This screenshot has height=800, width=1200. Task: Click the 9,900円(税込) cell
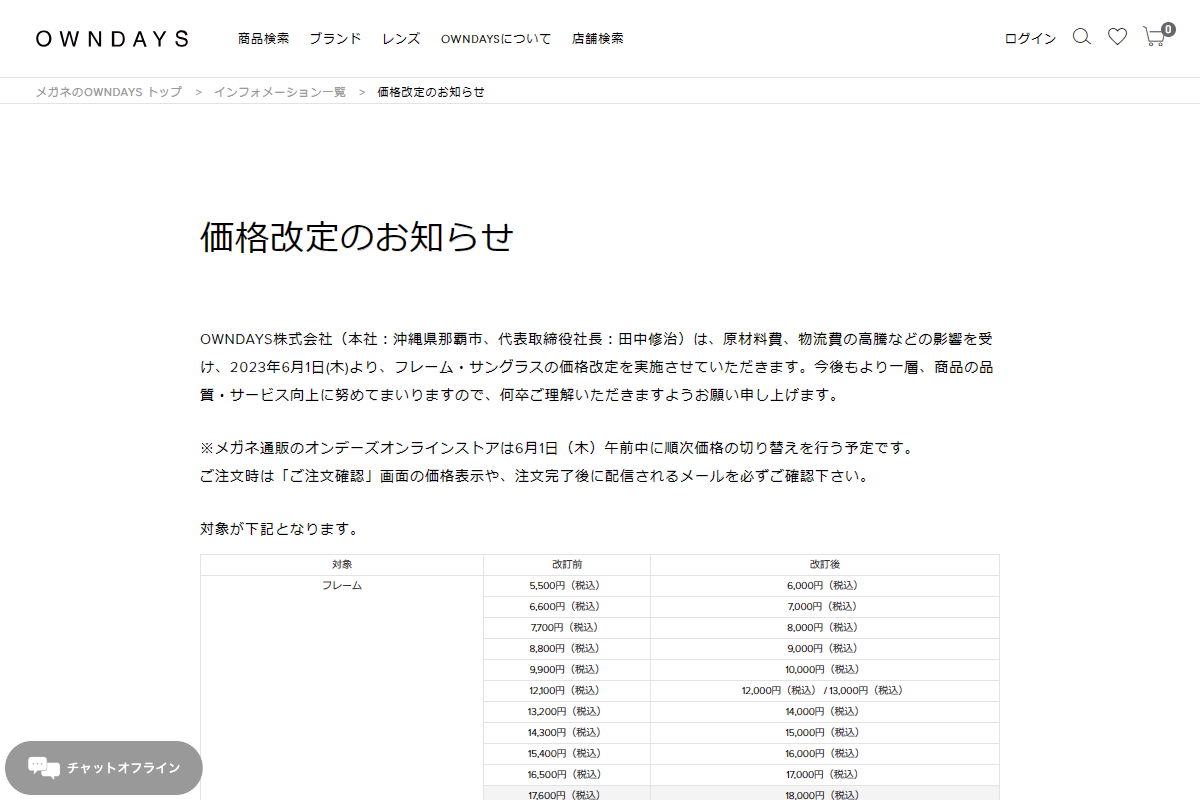tap(567, 669)
